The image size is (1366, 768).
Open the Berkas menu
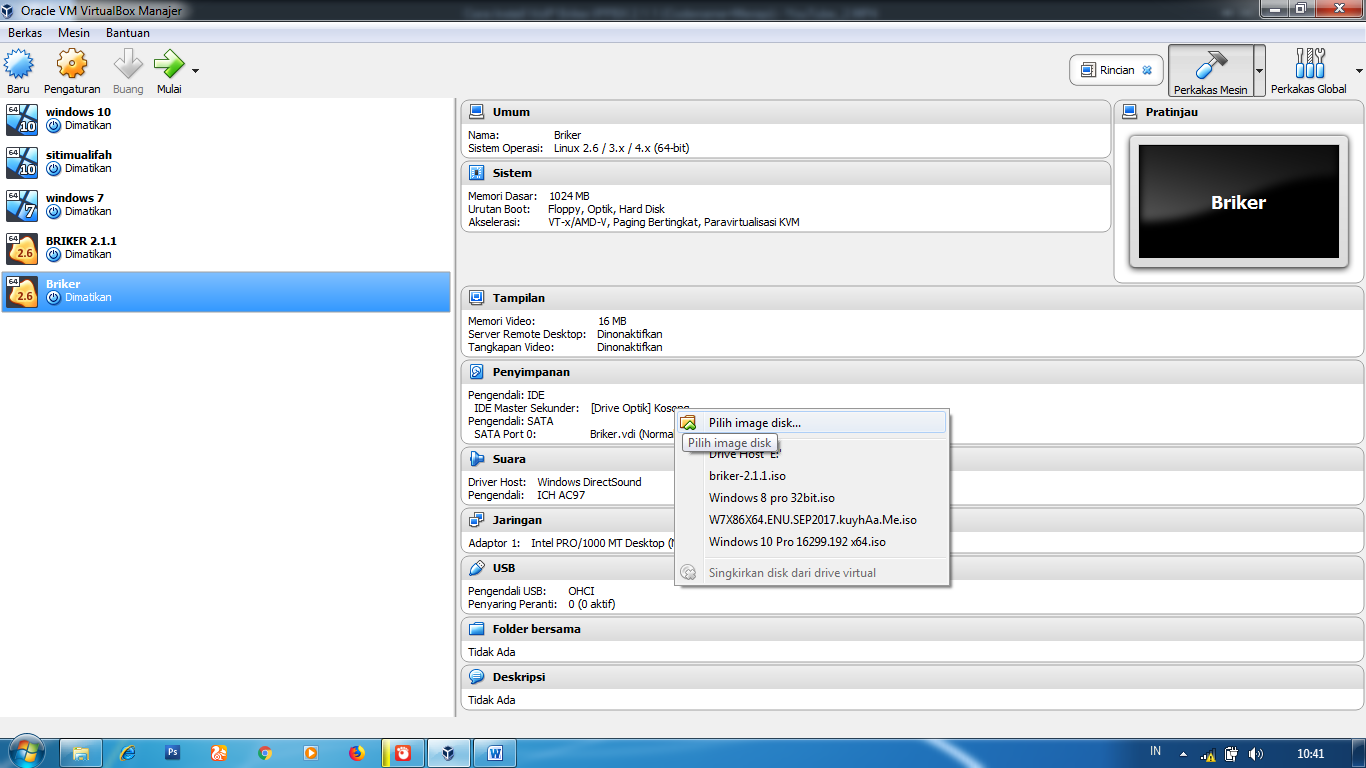(24, 32)
